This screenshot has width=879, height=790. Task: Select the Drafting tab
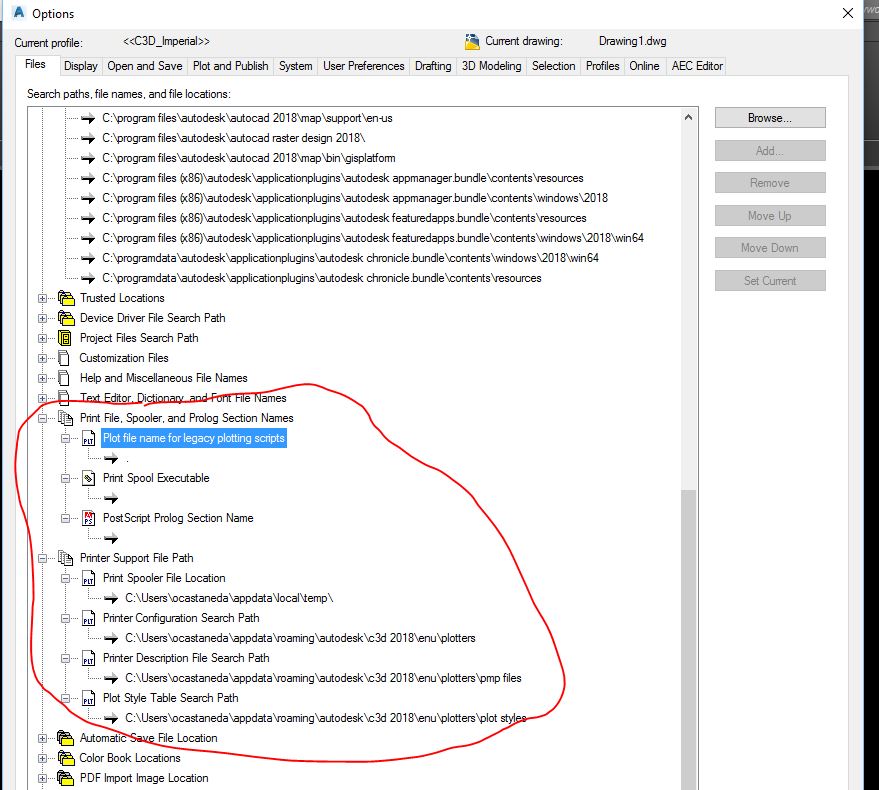[x=433, y=66]
